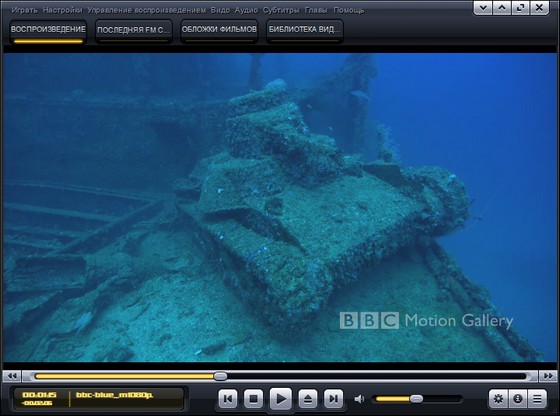Click the up-chevron window button
Image resolution: width=560 pixels, height=416 pixels.
coord(502,8)
